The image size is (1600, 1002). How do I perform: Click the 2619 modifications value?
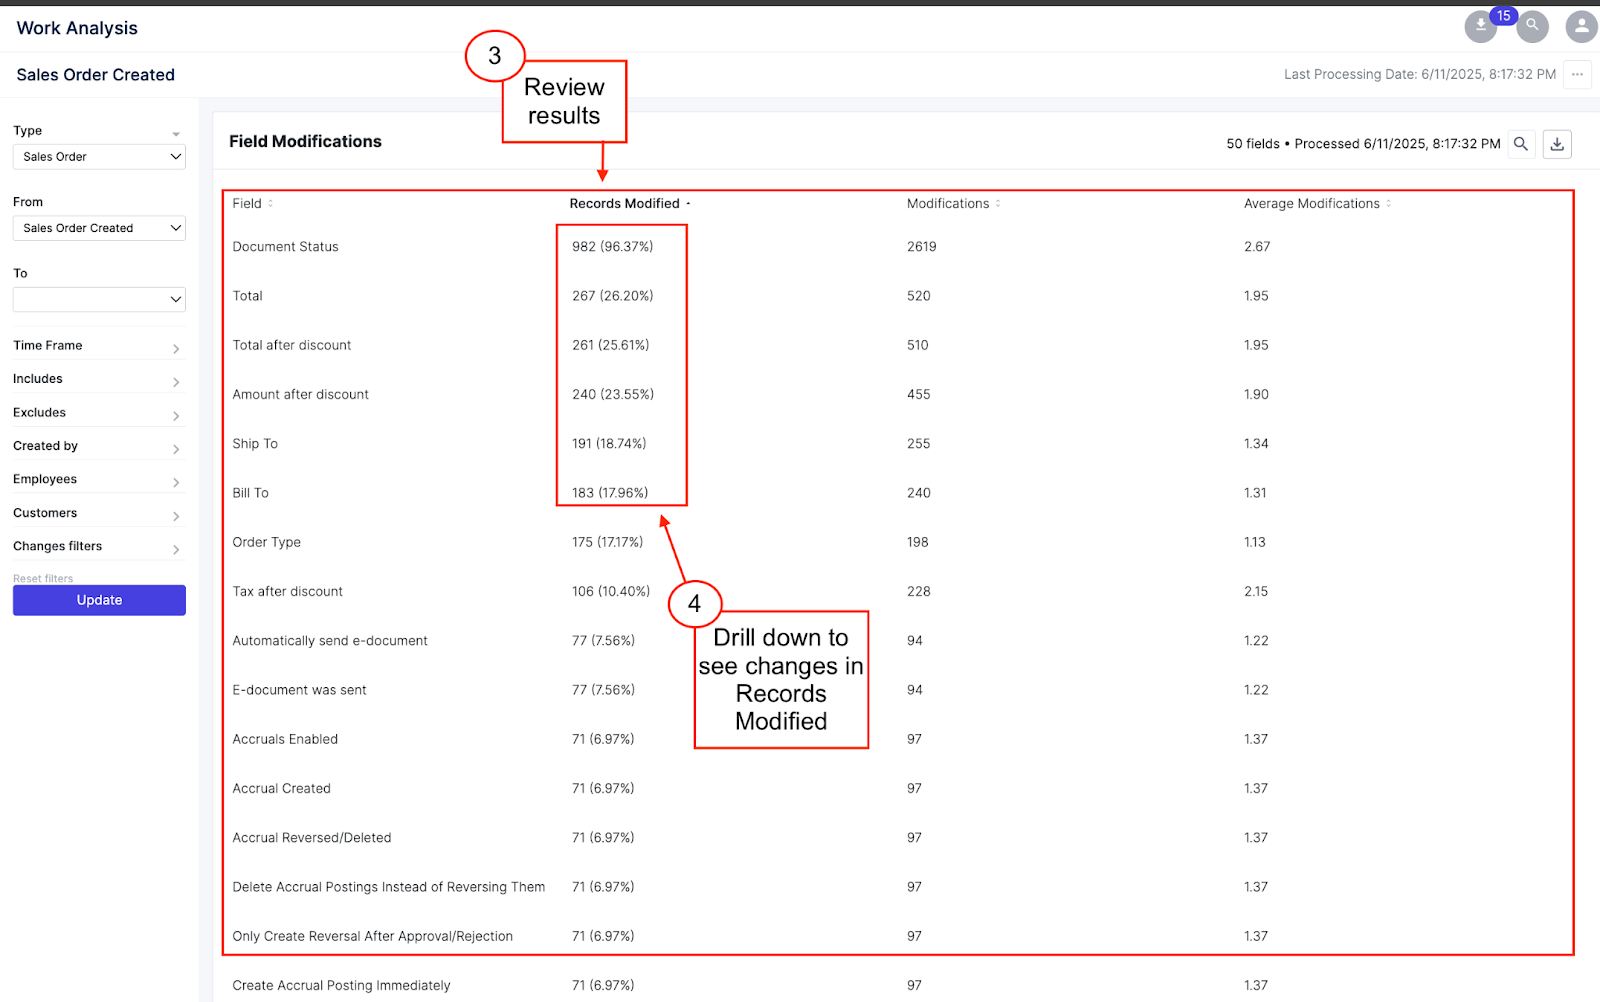[x=921, y=247]
